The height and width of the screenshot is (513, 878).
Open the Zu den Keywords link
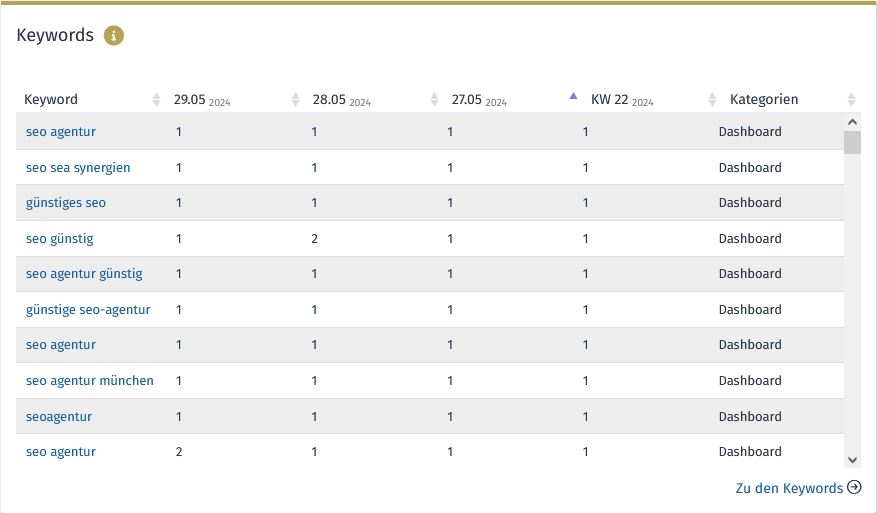coord(789,488)
